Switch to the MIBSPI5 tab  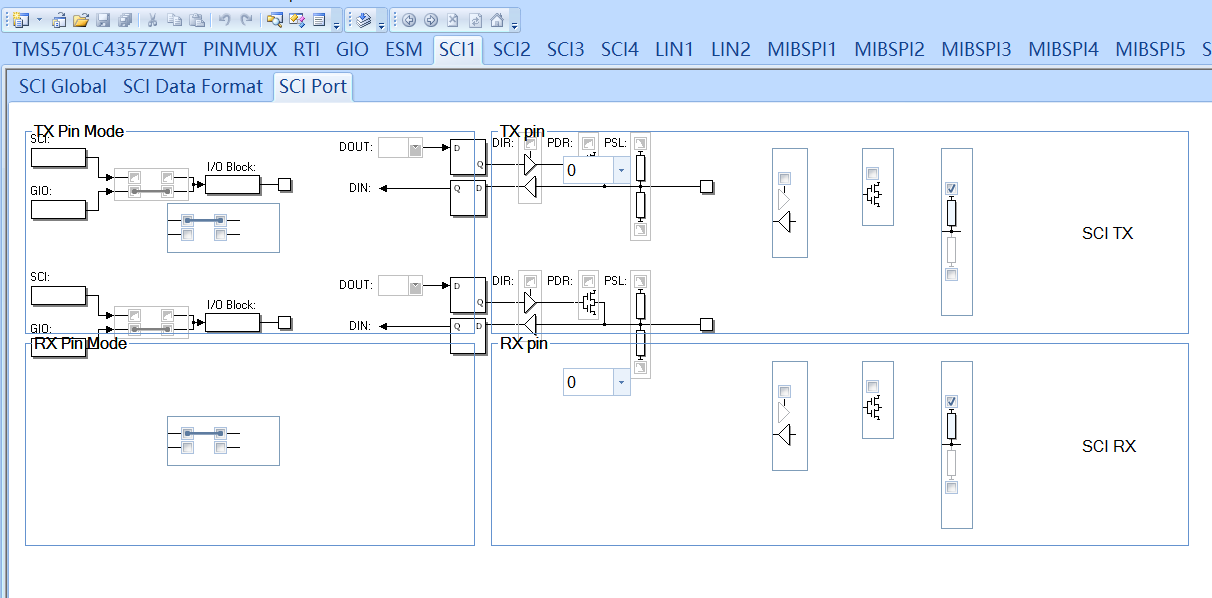tap(1150, 49)
